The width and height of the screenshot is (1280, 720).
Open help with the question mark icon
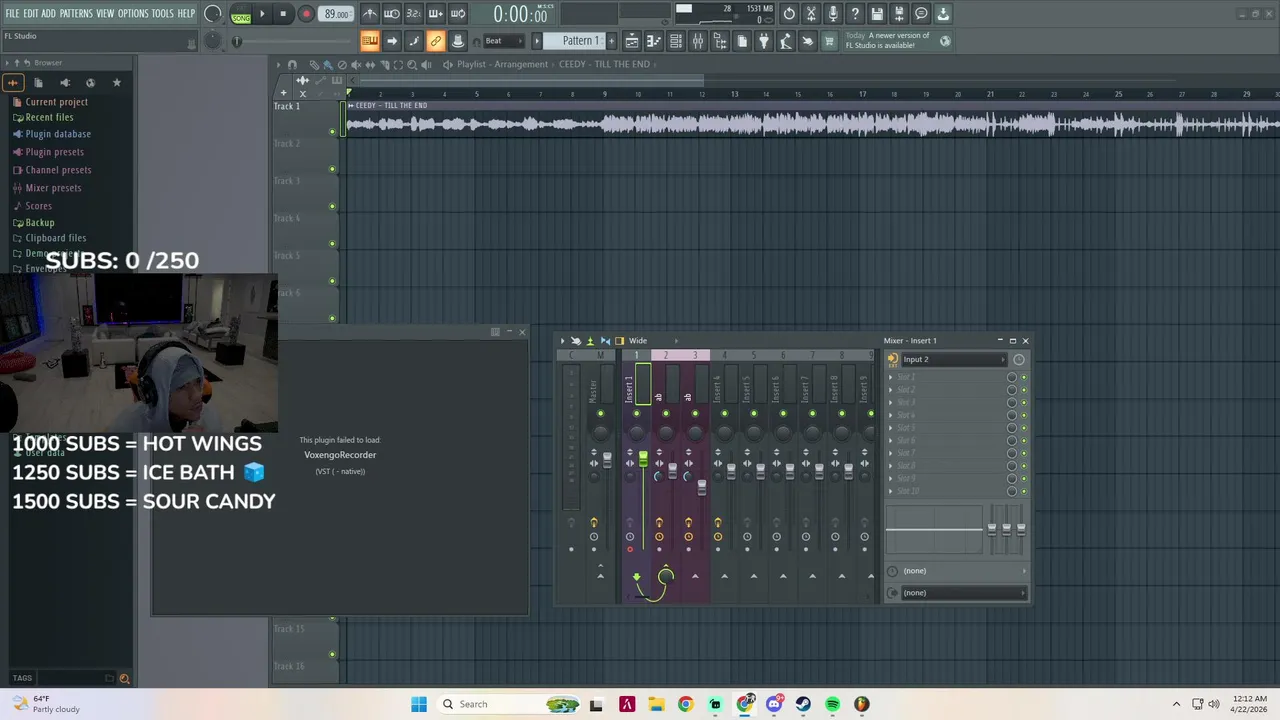855,14
